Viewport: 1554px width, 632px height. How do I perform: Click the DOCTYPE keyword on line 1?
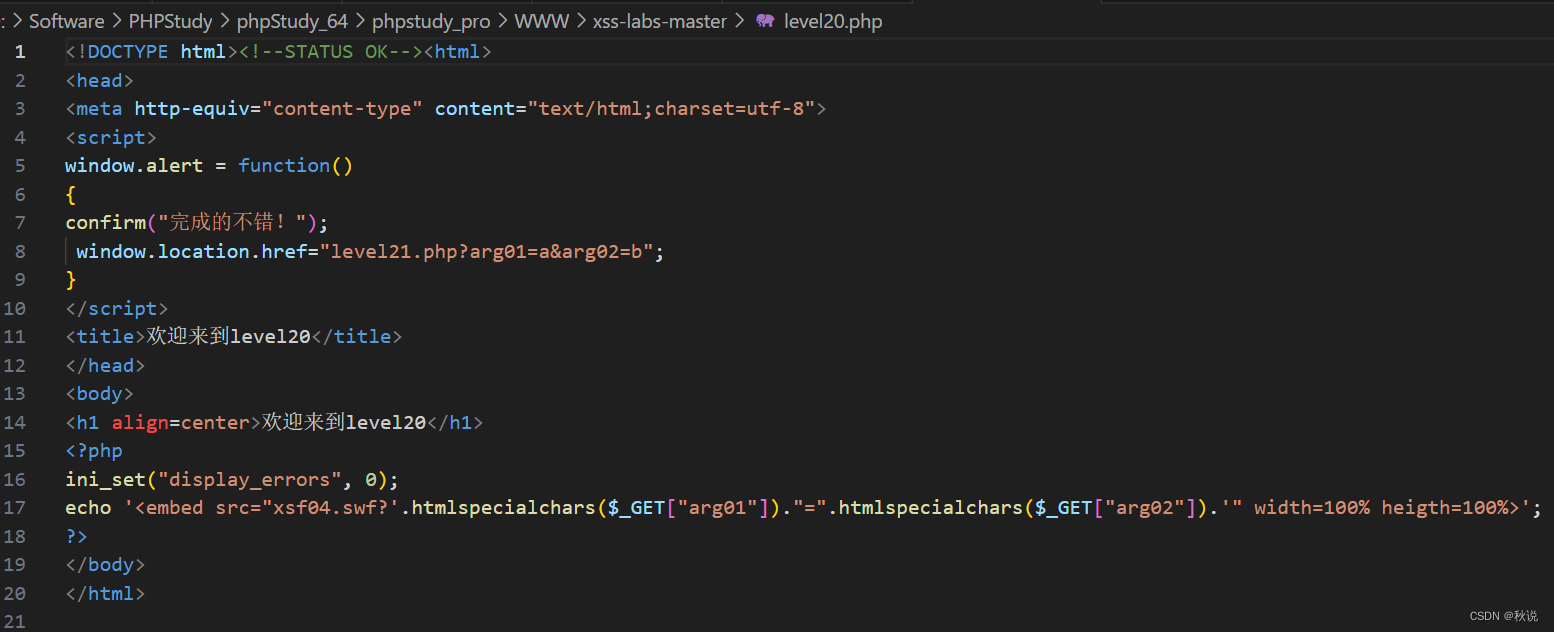[x=128, y=52]
